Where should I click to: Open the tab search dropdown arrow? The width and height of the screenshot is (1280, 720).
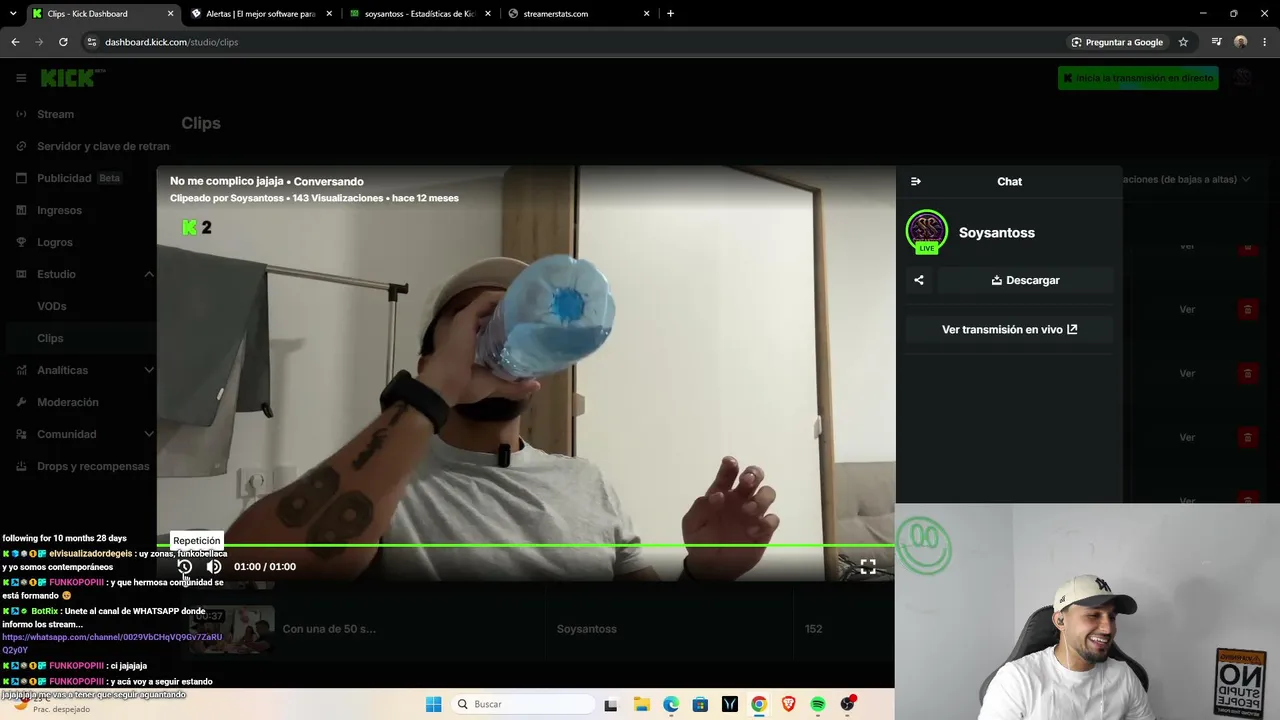(11, 14)
